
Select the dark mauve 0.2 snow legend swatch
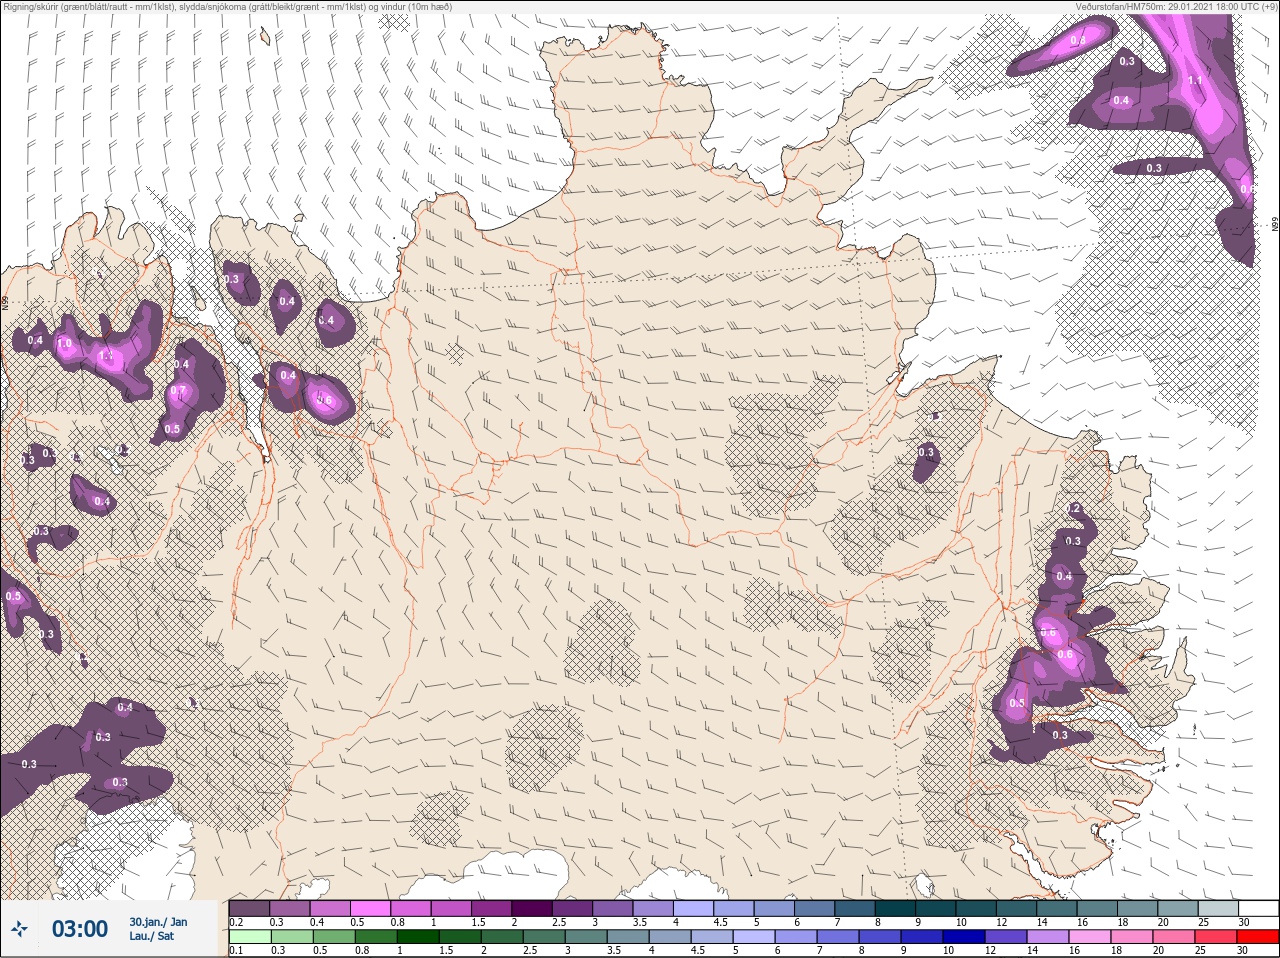click(x=249, y=908)
